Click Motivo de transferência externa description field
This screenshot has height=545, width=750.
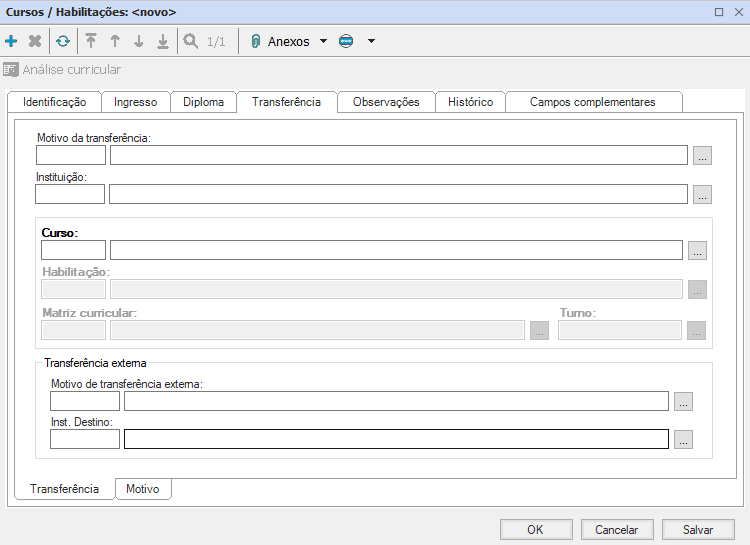click(x=396, y=401)
